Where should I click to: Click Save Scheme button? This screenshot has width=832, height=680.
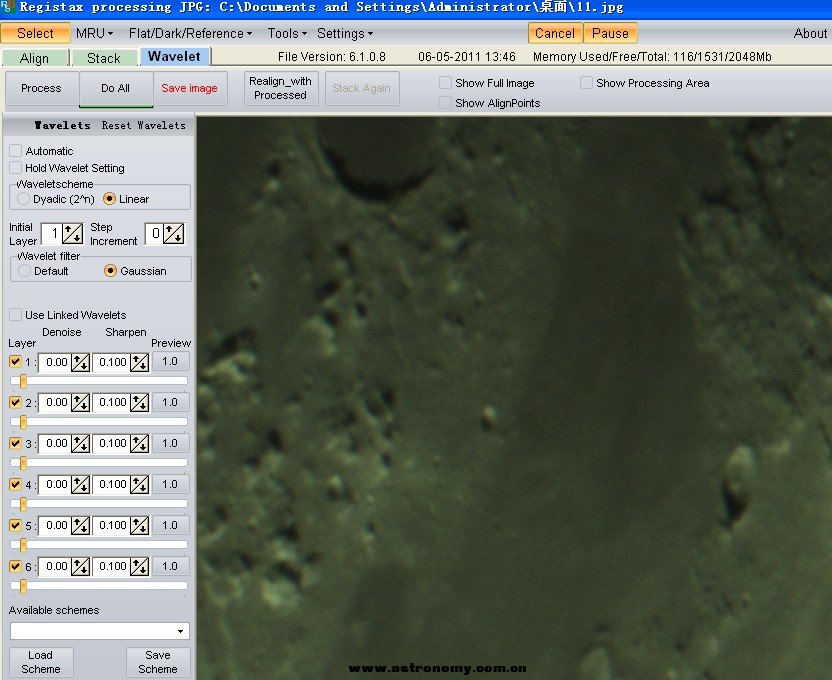[x=158, y=662]
